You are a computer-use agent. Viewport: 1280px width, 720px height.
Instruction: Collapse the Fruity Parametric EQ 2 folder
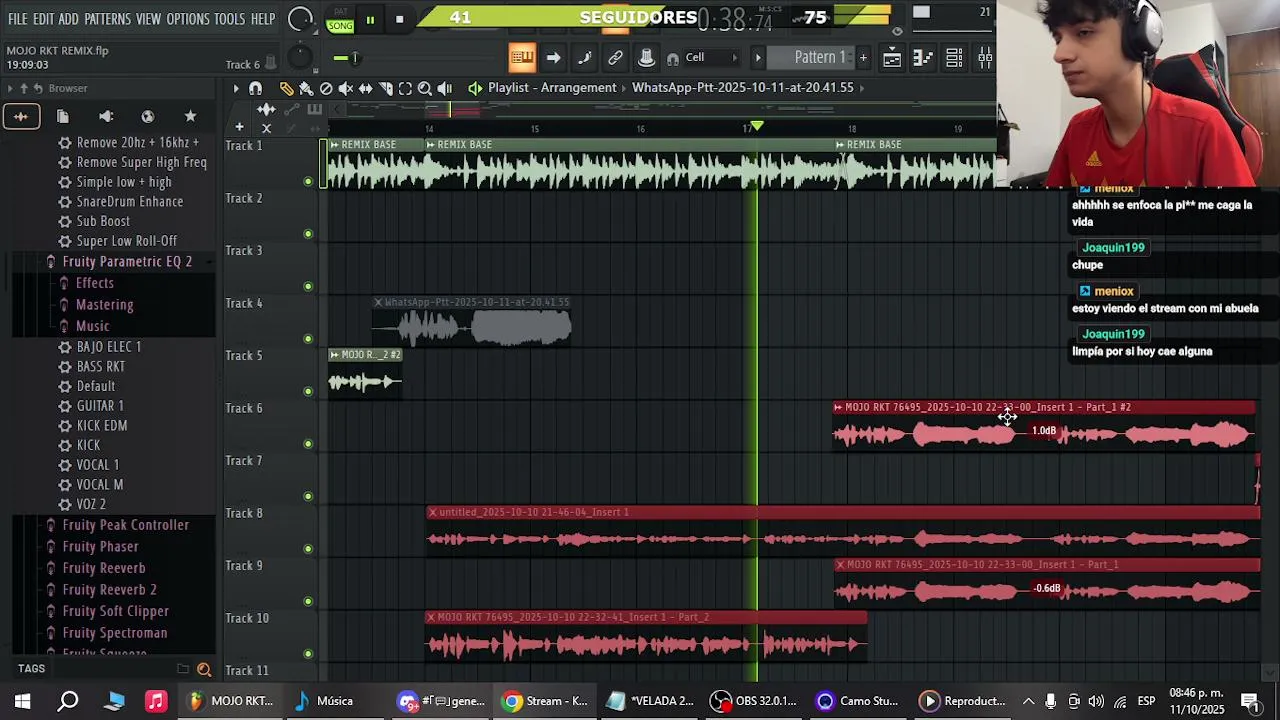tap(126, 262)
